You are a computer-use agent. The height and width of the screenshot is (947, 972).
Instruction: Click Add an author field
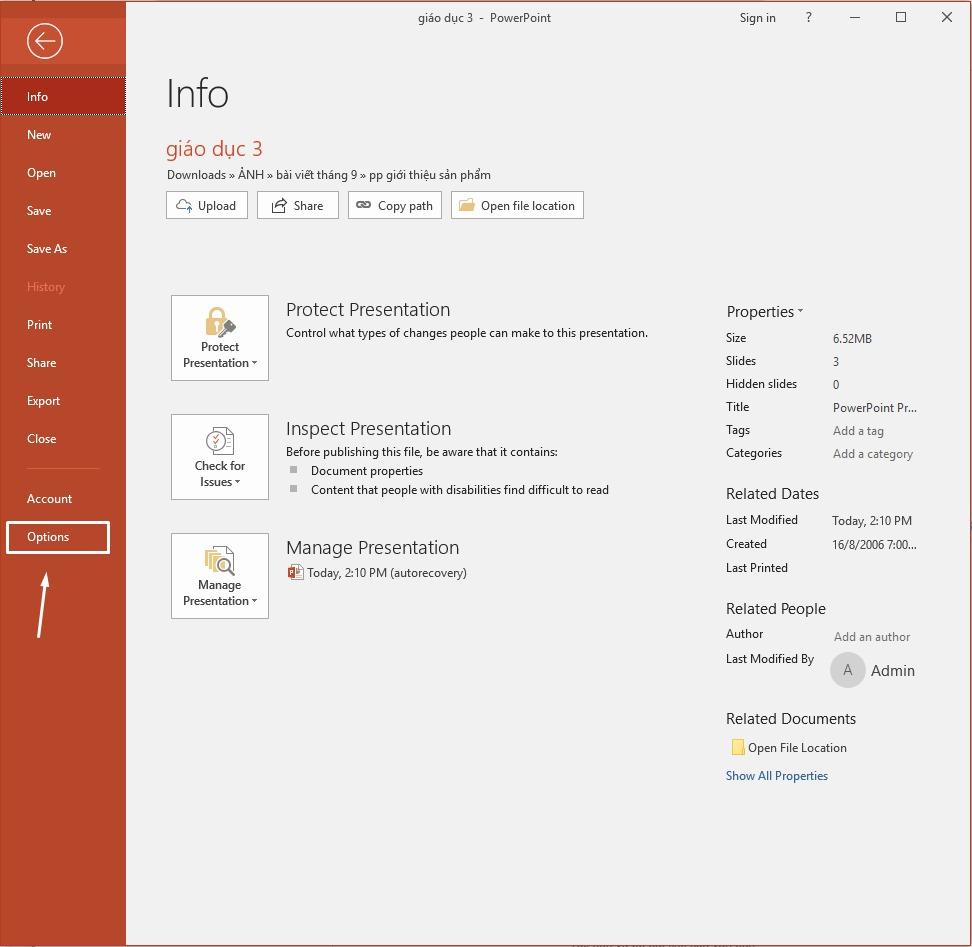[x=871, y=636]
